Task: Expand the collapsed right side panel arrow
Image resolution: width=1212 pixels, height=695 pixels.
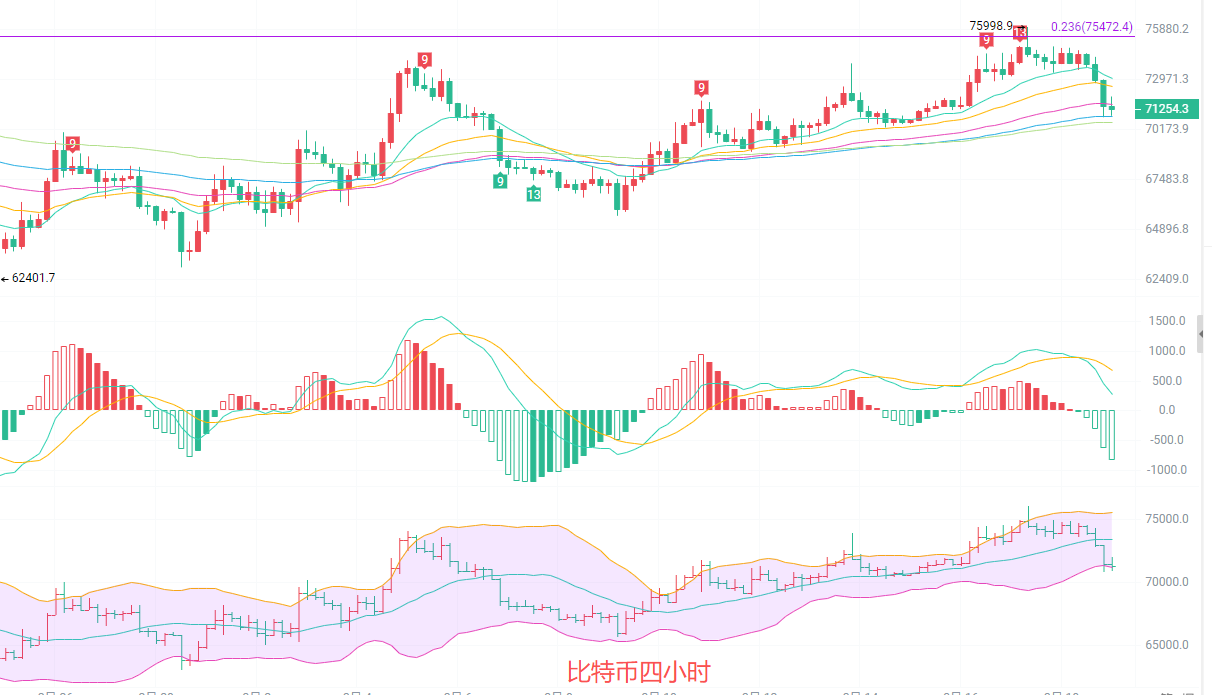Action: (1201, 333)
